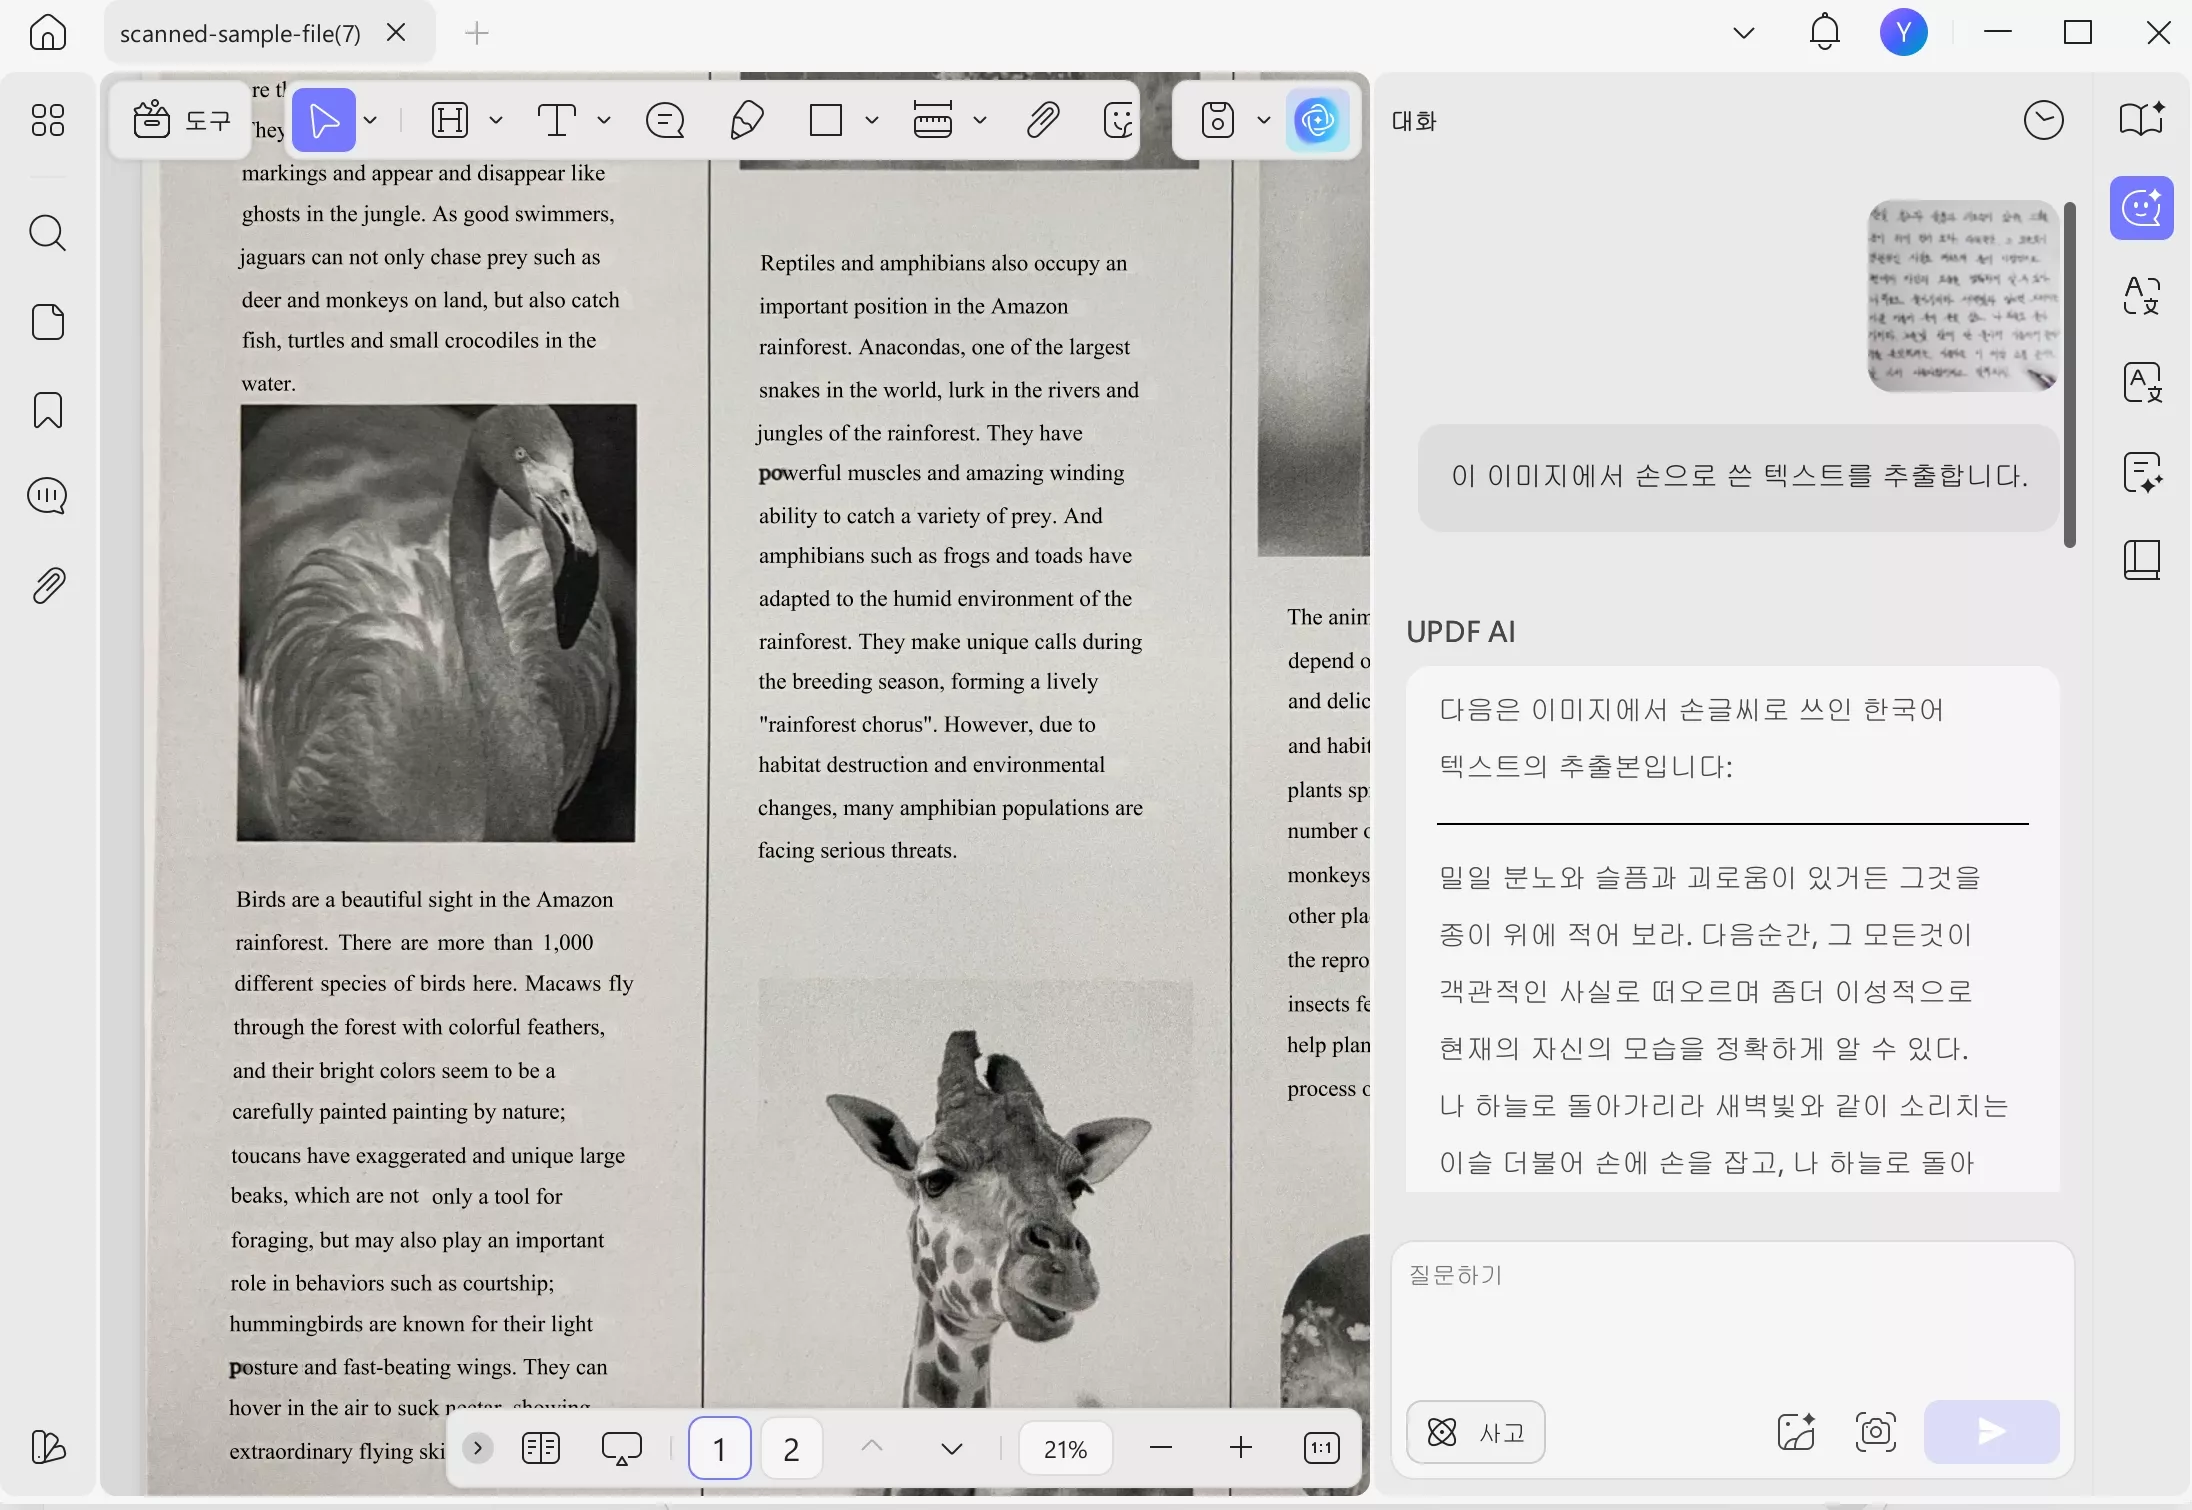
Task: Expand the tab list dropdown chevron
Action: [1744, 33]
